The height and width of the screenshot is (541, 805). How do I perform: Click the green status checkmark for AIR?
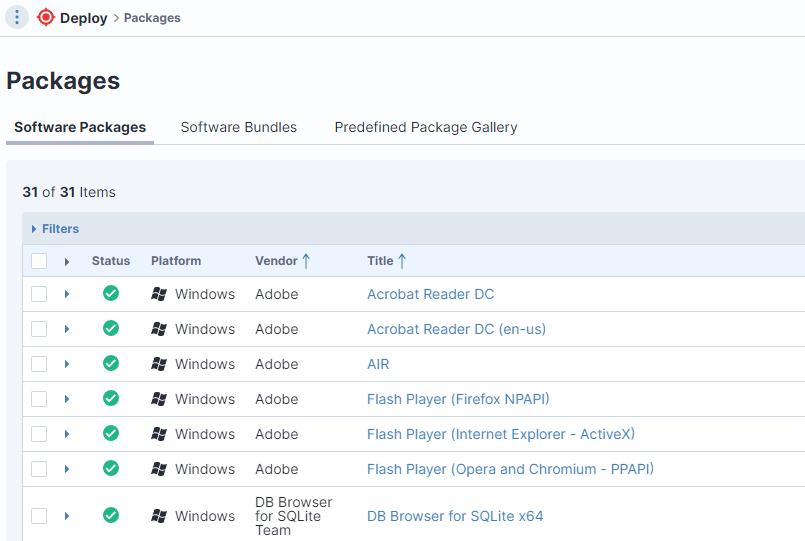point(111,363)
